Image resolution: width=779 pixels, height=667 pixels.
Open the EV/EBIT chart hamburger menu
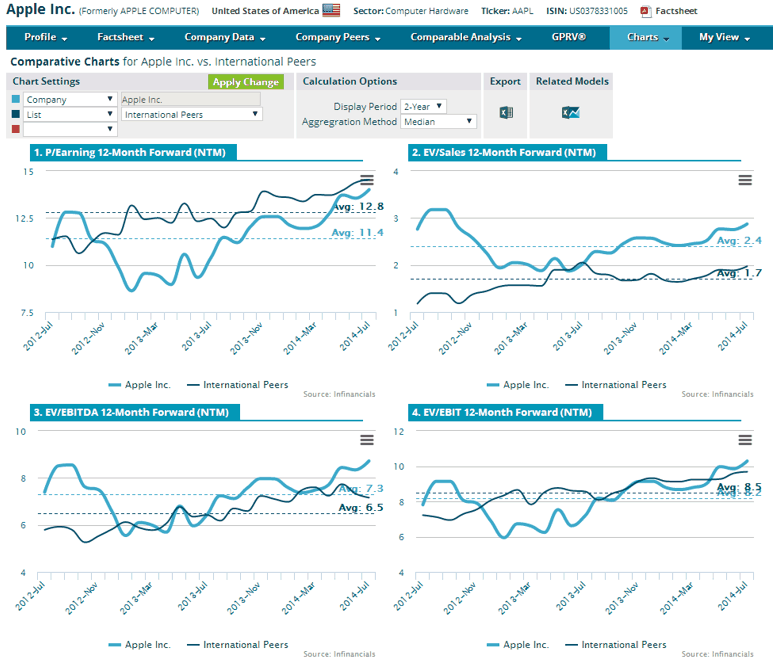click(x=745, y=440)
